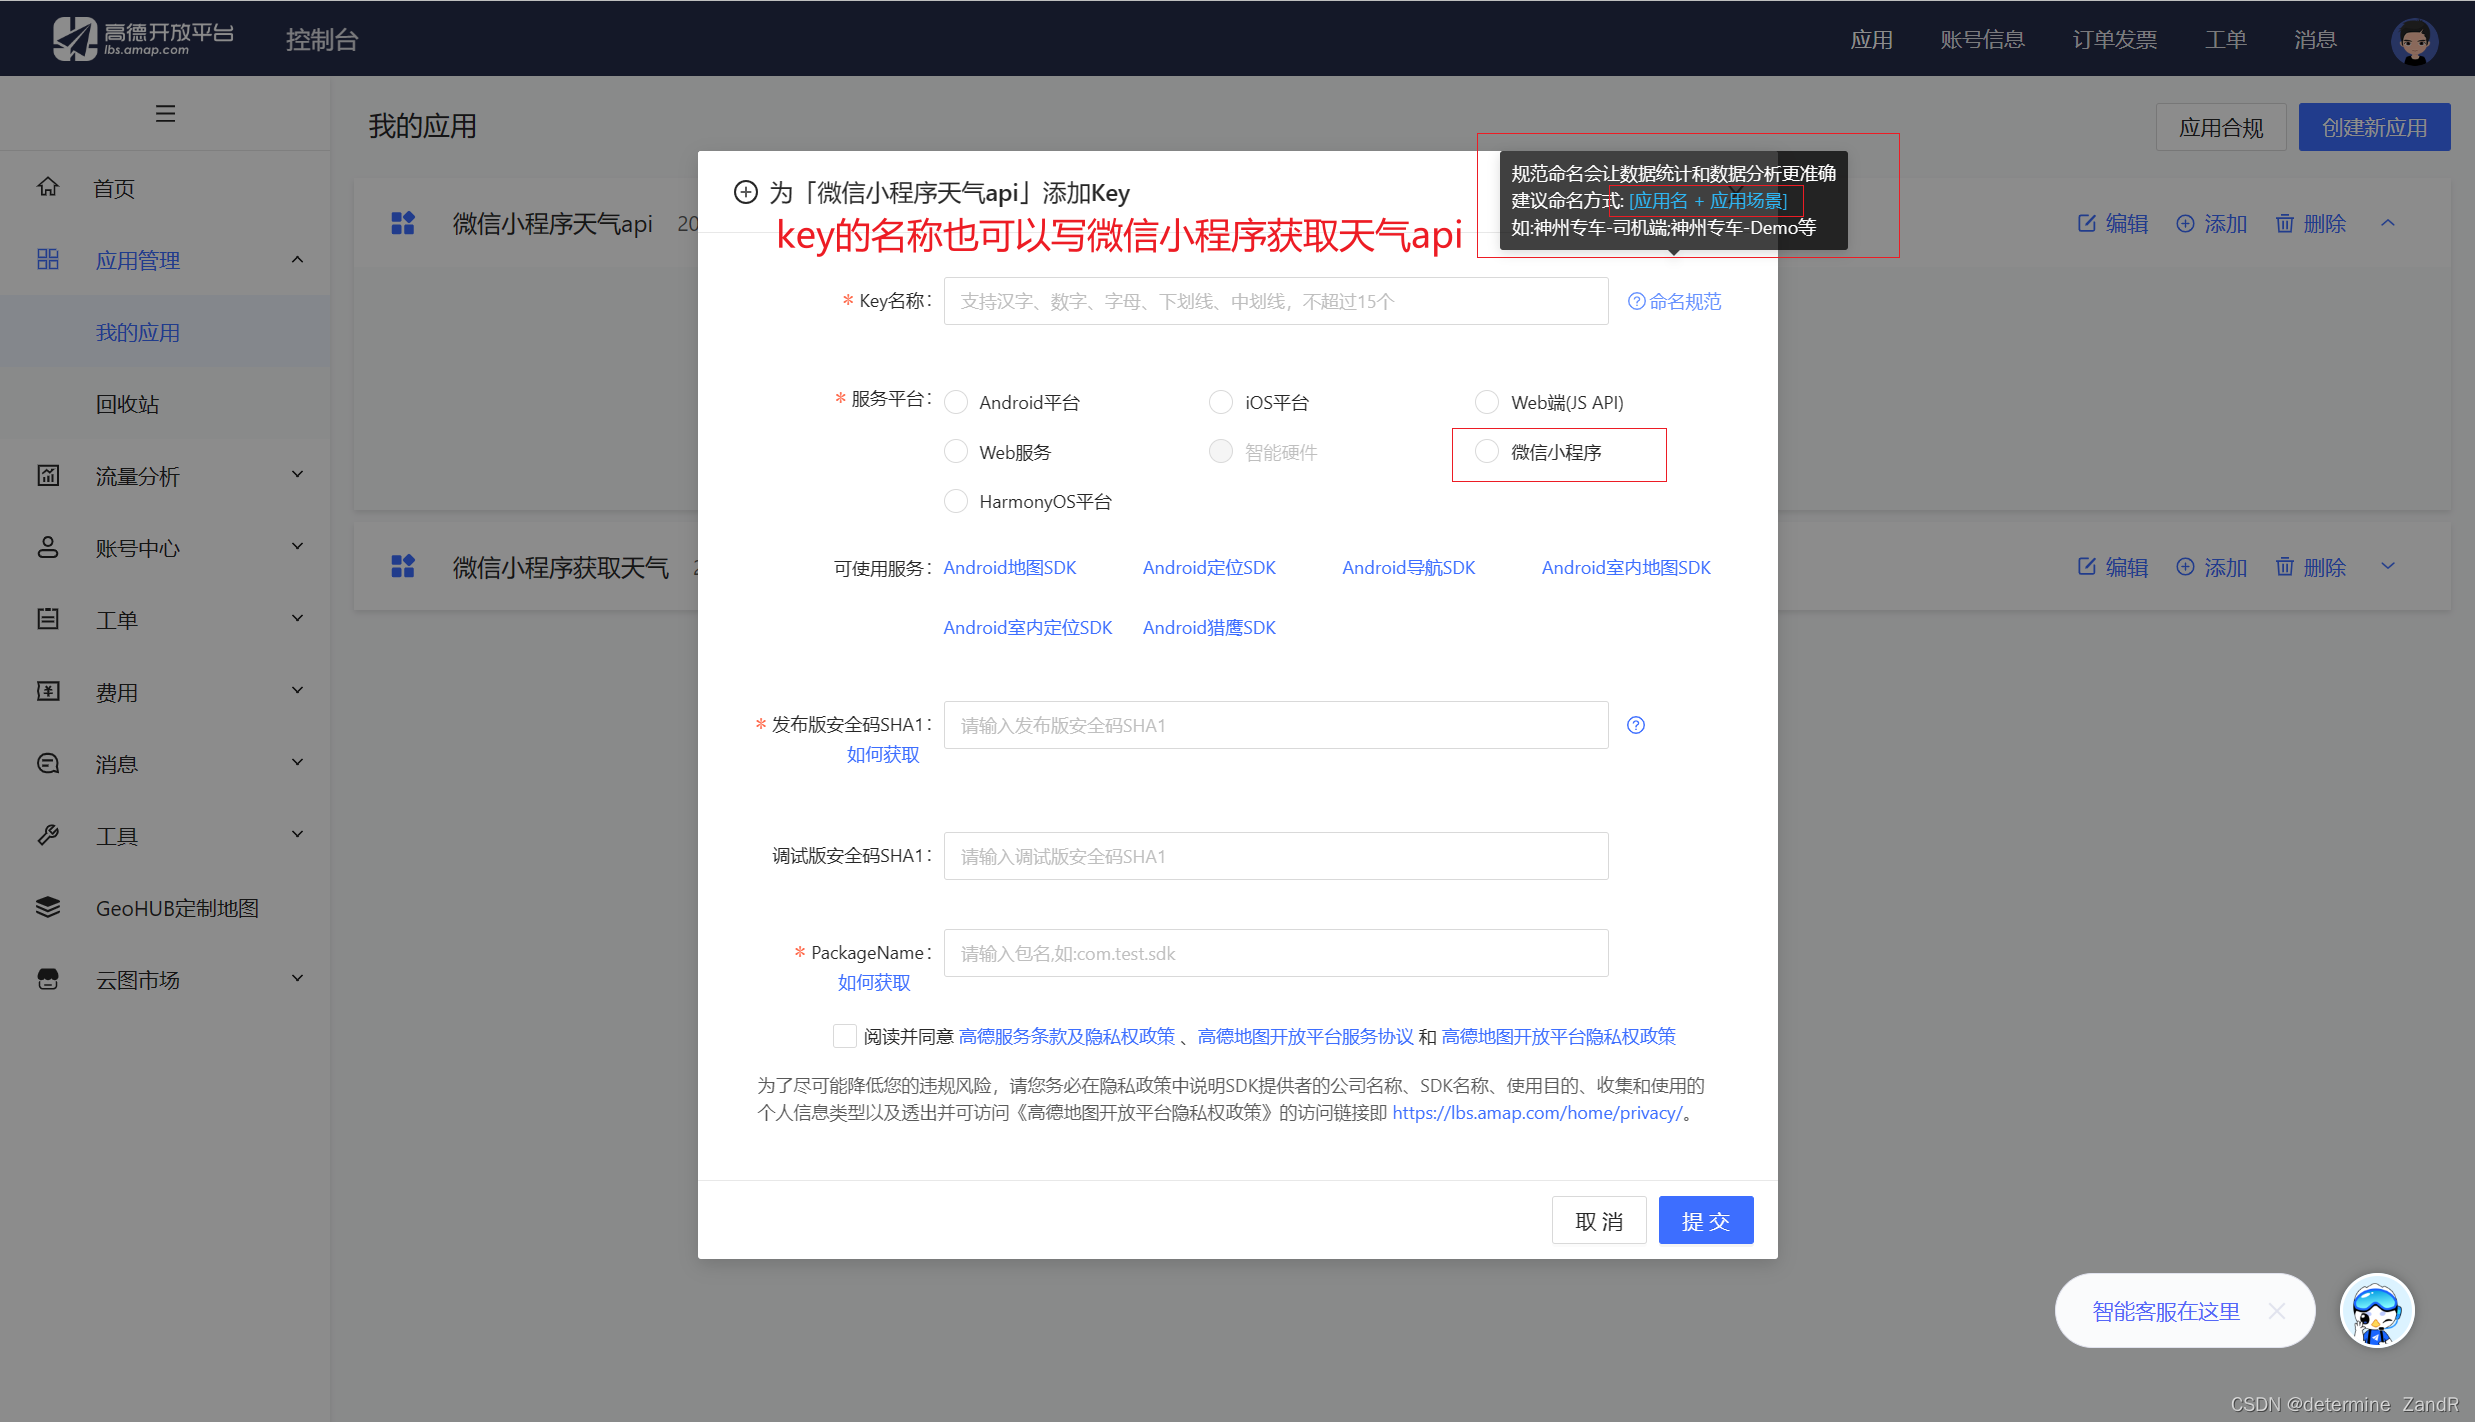The height and width of the screenshot is (1422, 2475).
Task: Focus the 调试版安全码SHA1 input field
Action: click(1276, 856)
